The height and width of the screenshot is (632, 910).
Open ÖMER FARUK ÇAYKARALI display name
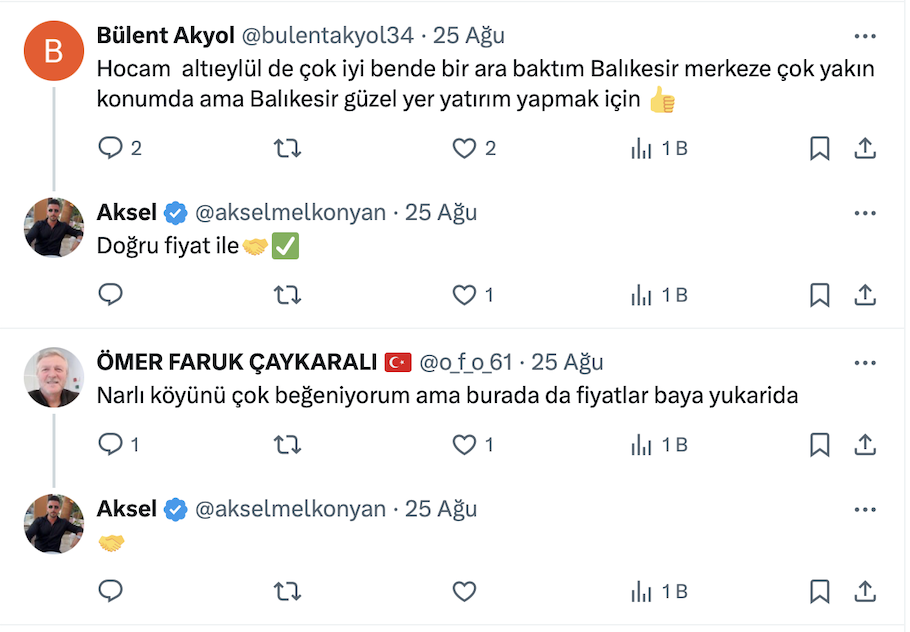237,362
